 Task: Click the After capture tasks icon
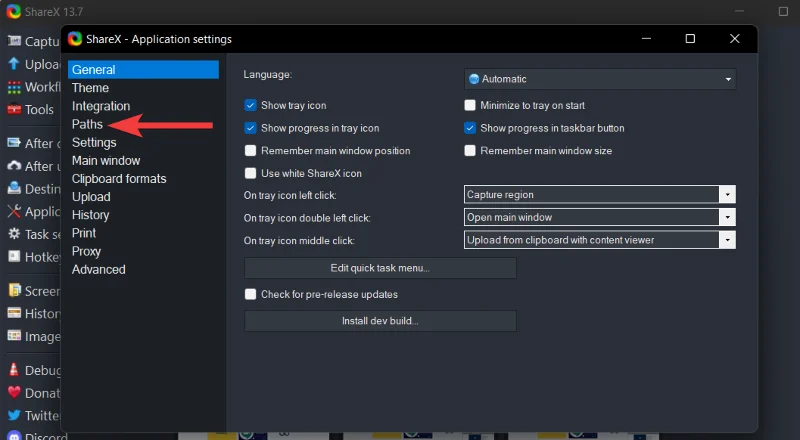14,143
